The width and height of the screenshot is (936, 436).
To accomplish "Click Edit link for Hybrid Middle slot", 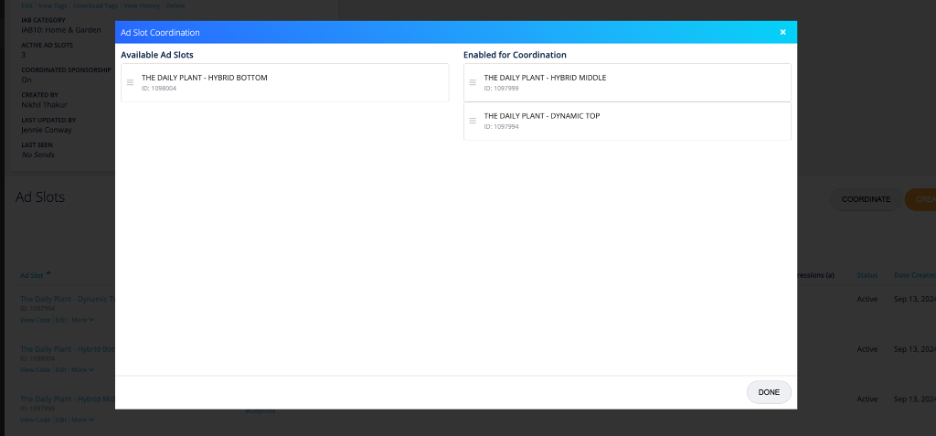I will (x=61, y=419).
